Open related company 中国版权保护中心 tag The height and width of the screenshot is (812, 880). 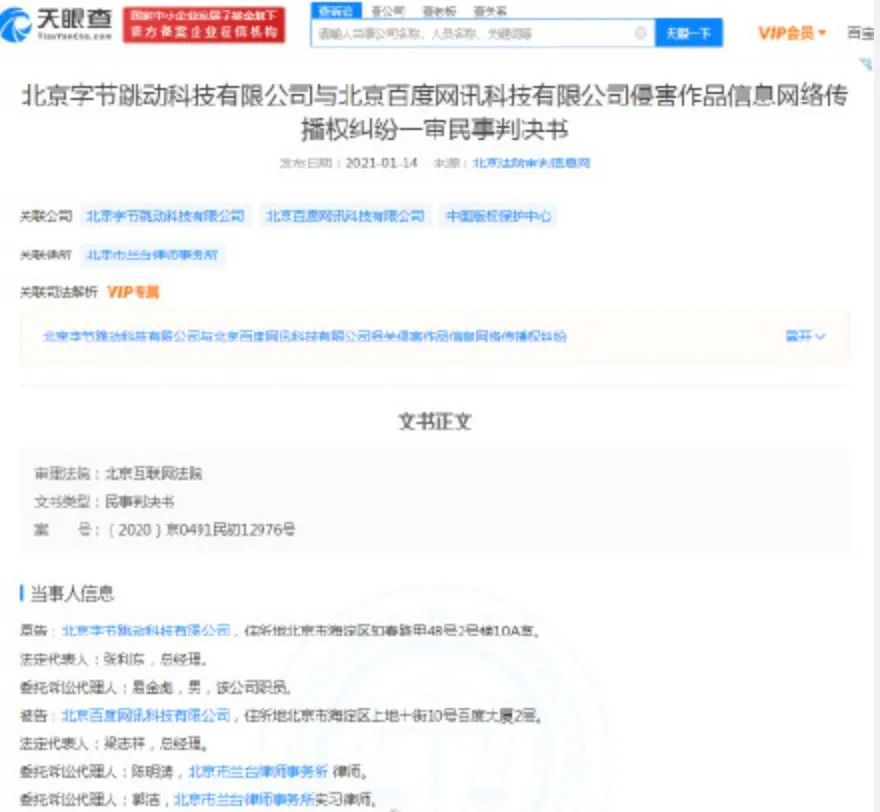click(498, 216)
